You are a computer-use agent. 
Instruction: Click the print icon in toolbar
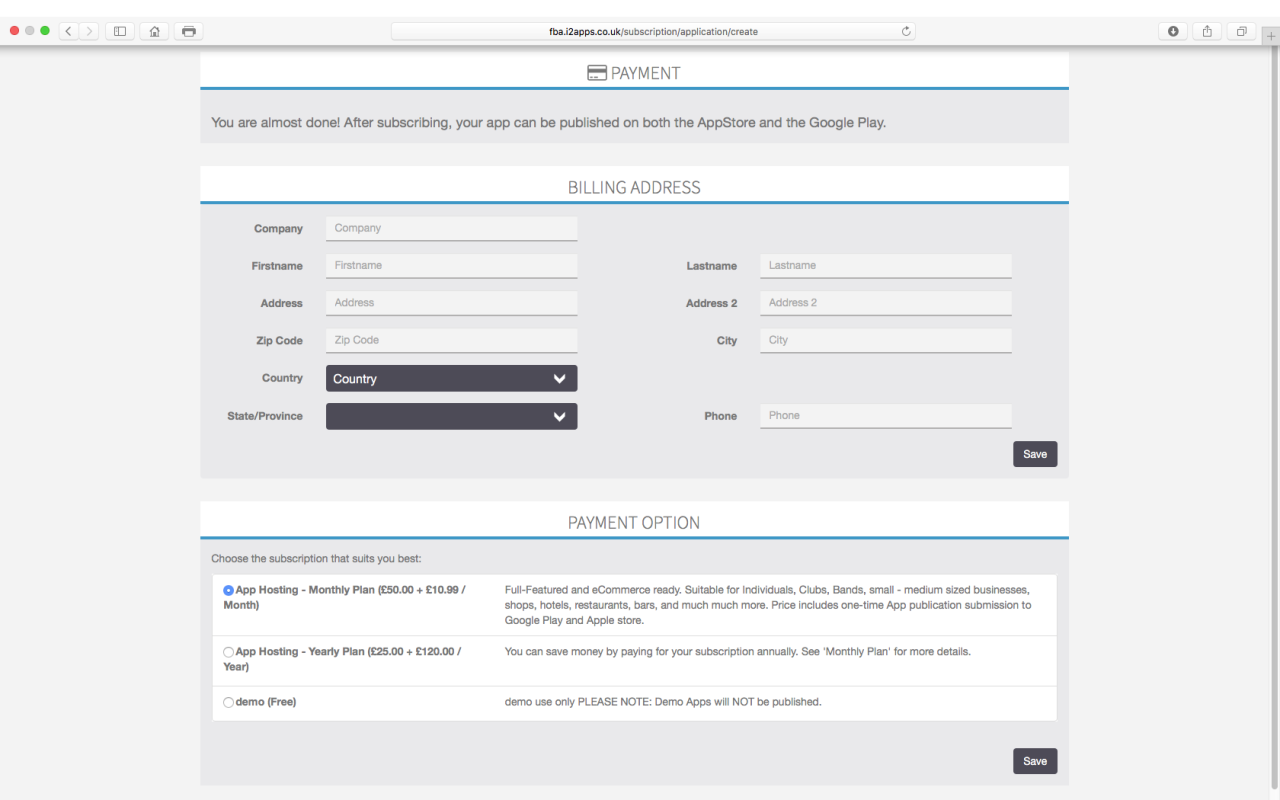tap(188, 31)
